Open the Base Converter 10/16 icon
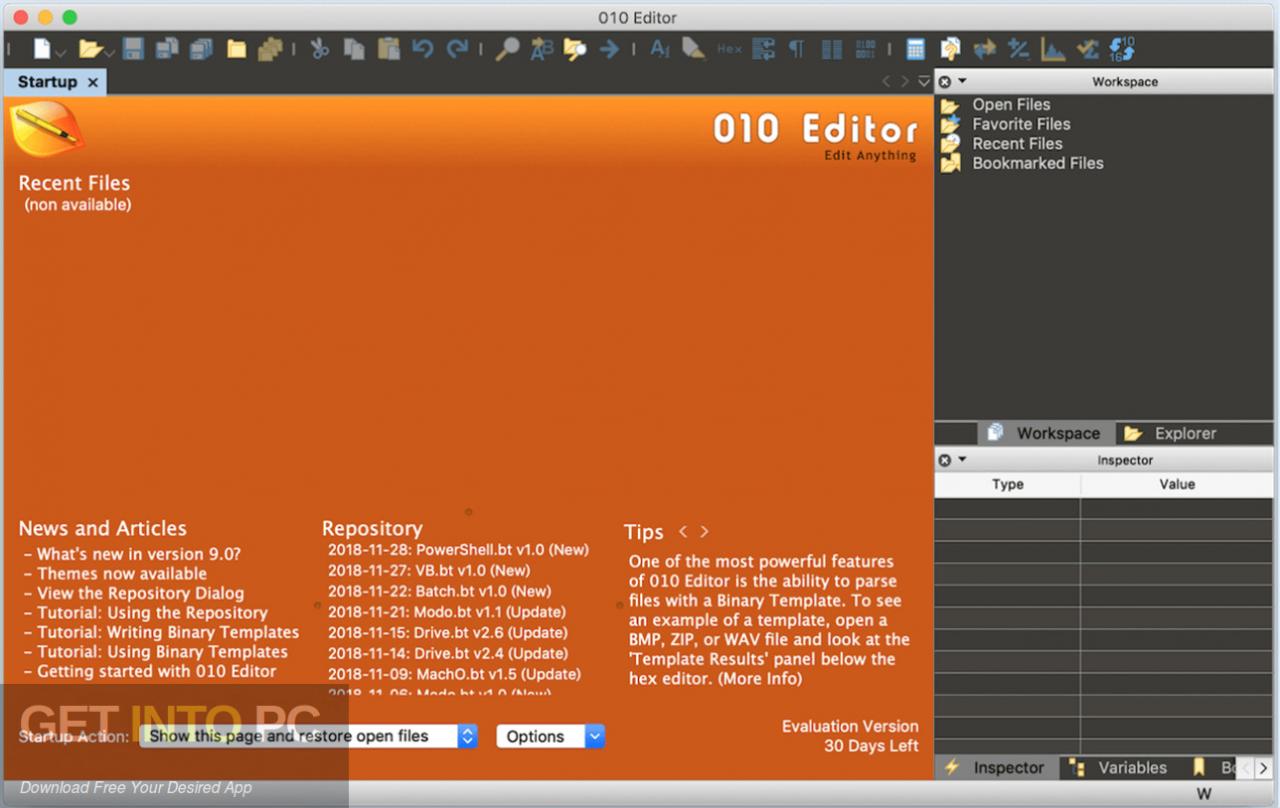 click(x=1122, y=48)
